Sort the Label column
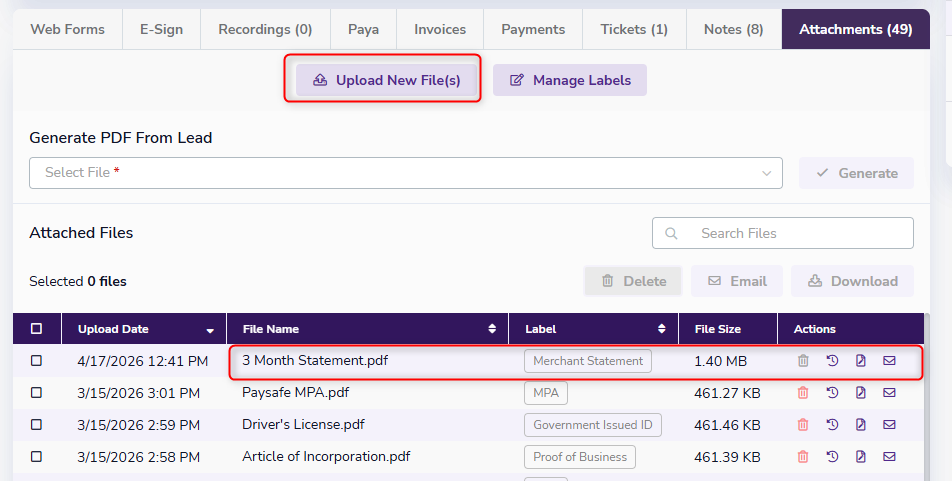The width and height of the screenshot is (952, 481). click(x=661, y=329)
